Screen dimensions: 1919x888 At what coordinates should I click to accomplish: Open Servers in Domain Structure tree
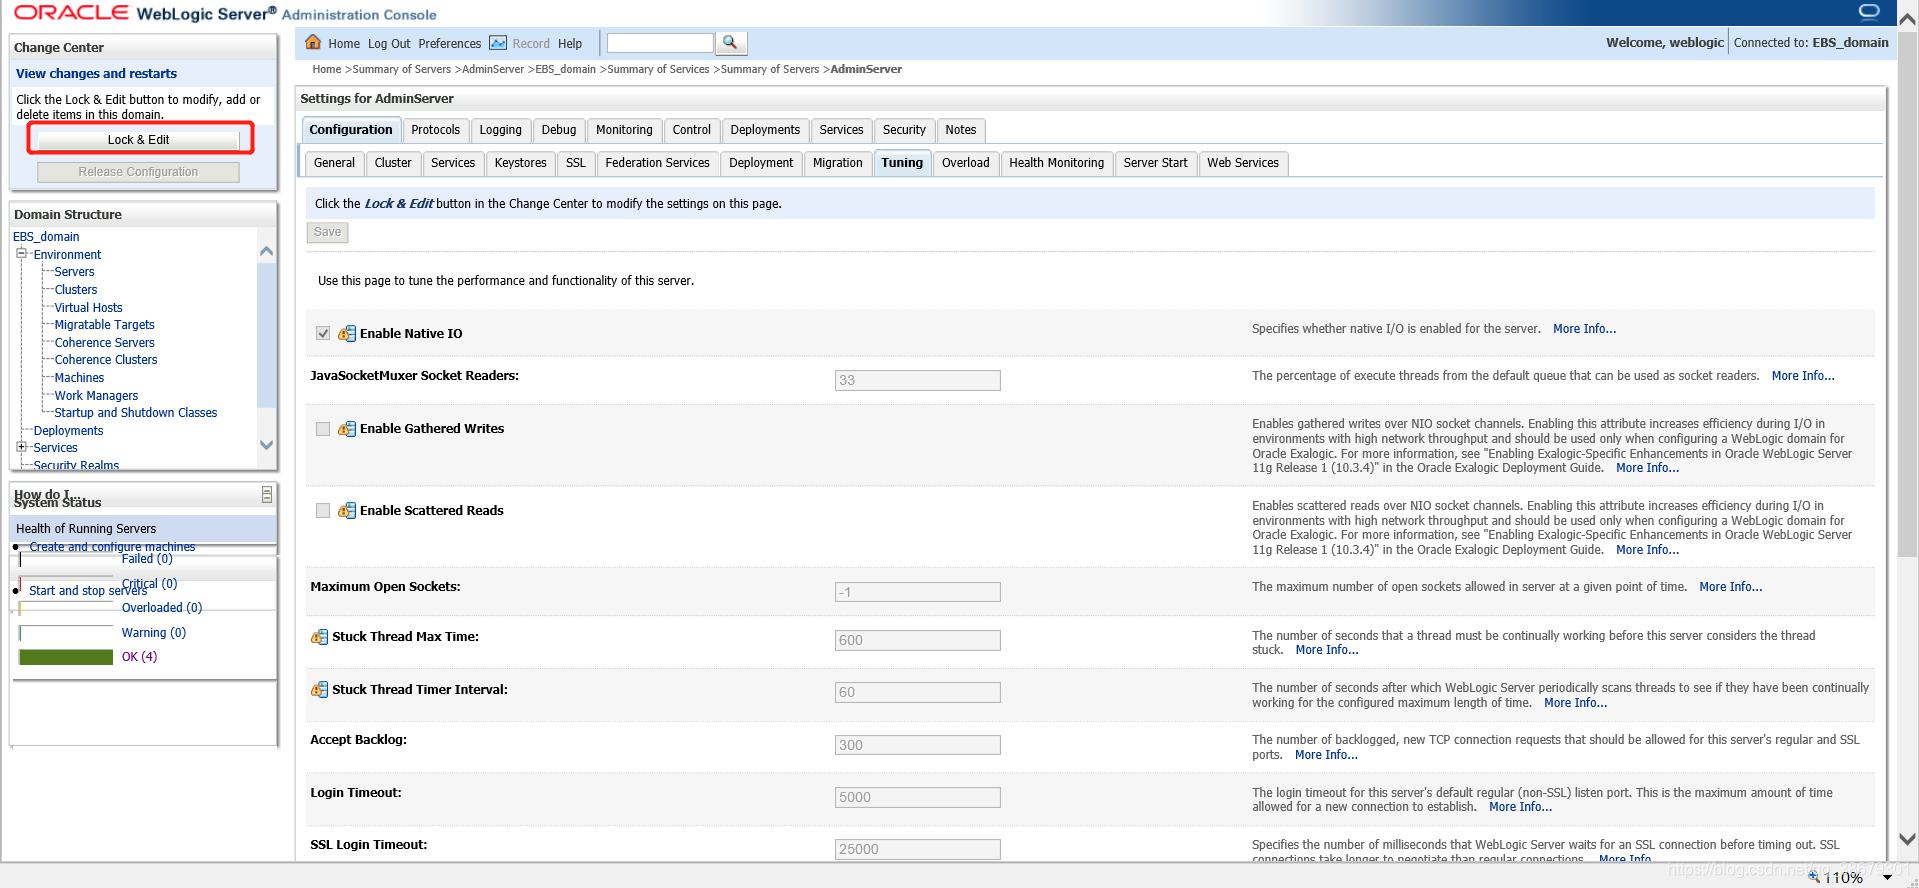(74, 272)
